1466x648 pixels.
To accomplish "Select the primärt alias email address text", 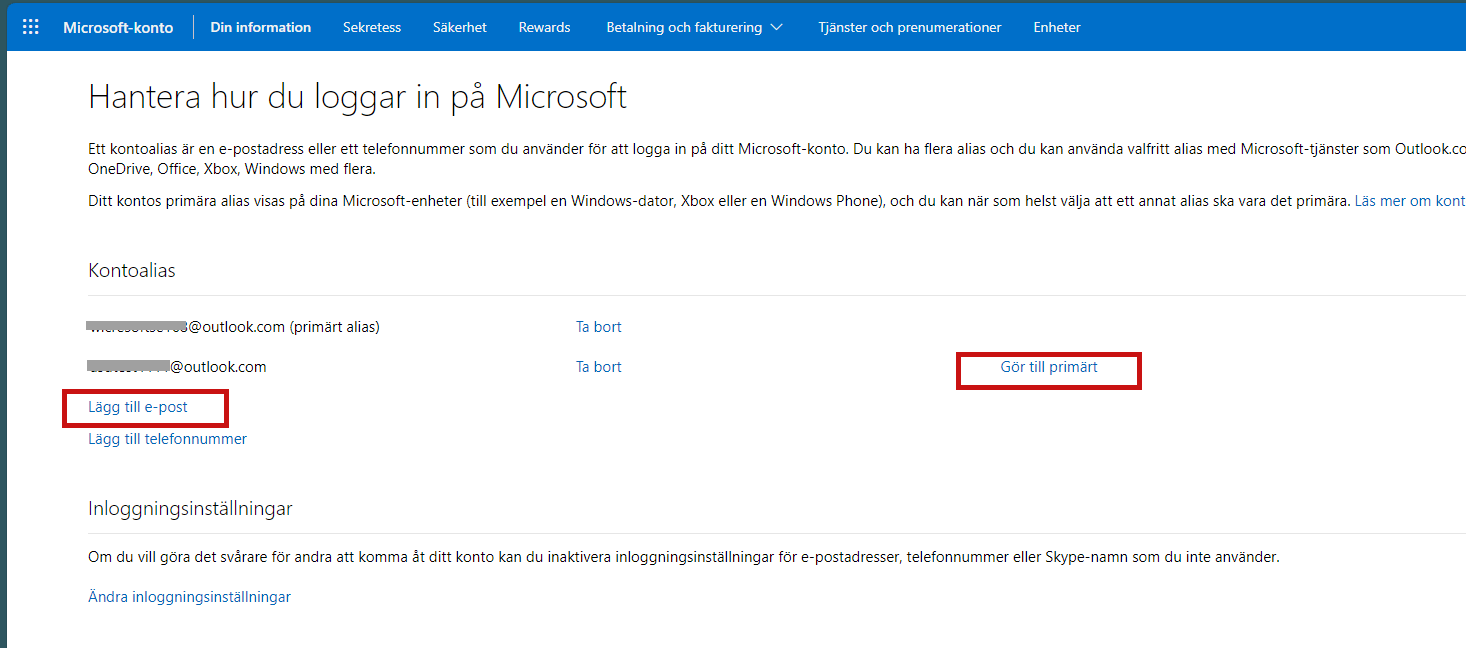I will pos(234,327).
